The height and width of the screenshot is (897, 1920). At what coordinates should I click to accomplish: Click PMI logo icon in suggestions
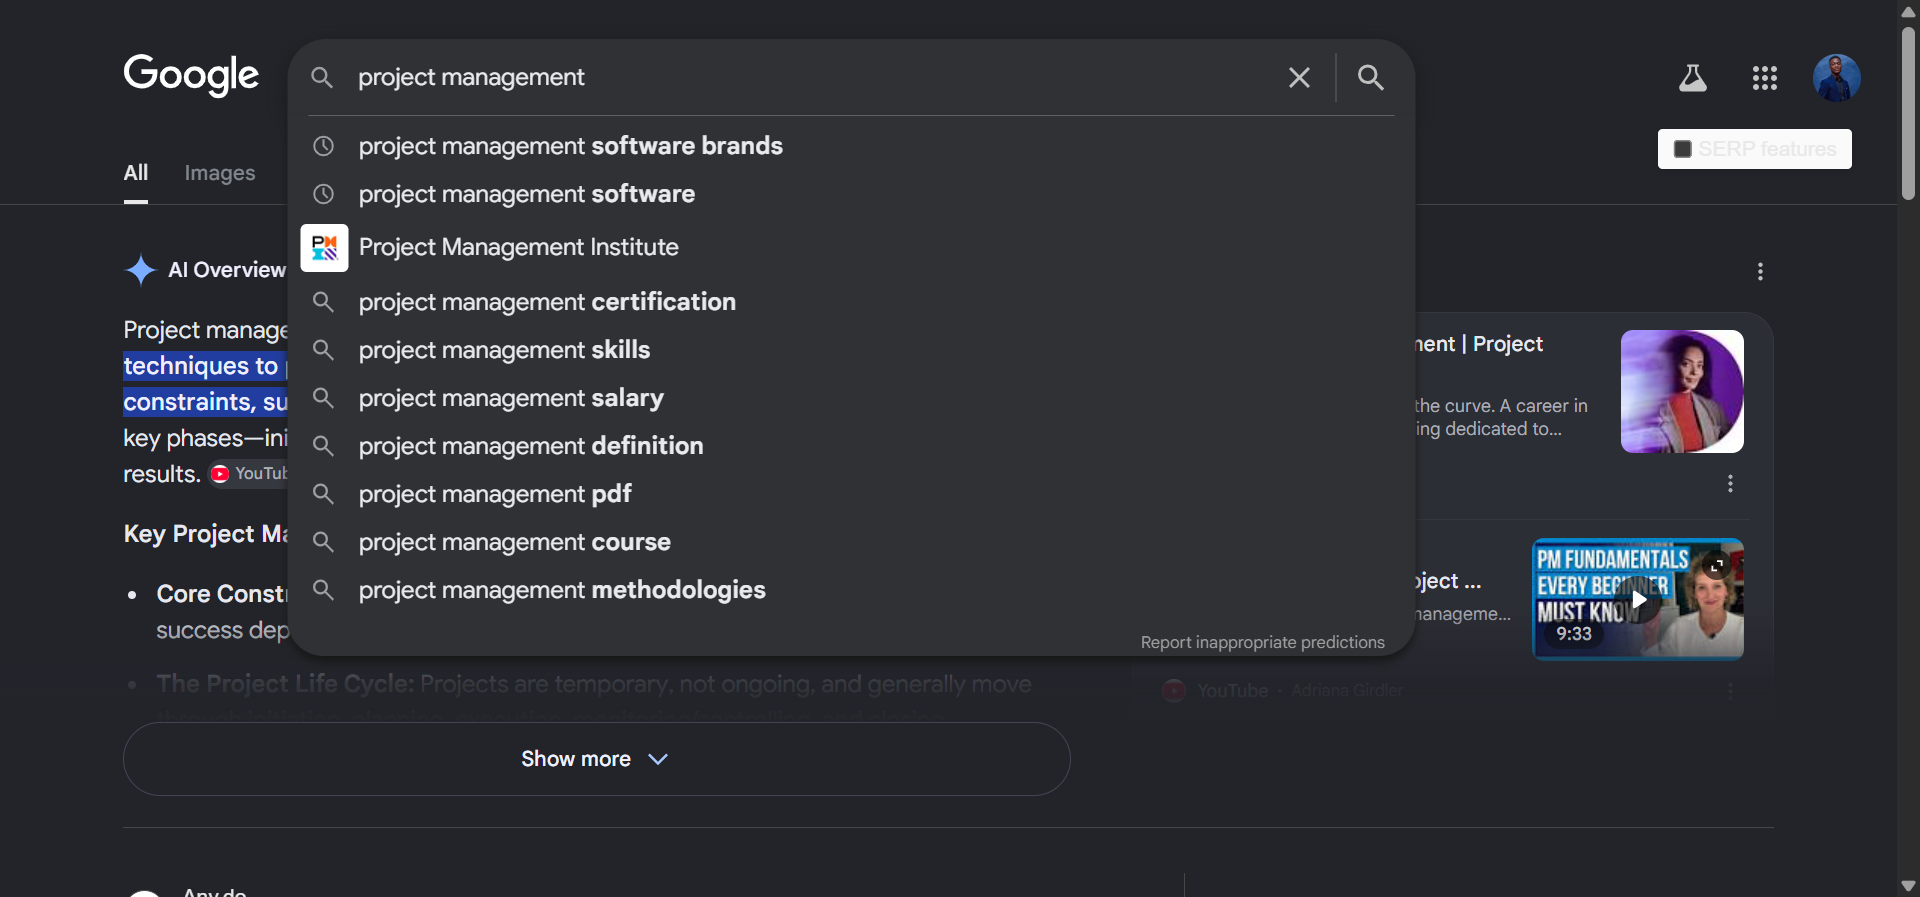[x=324, y=248]
